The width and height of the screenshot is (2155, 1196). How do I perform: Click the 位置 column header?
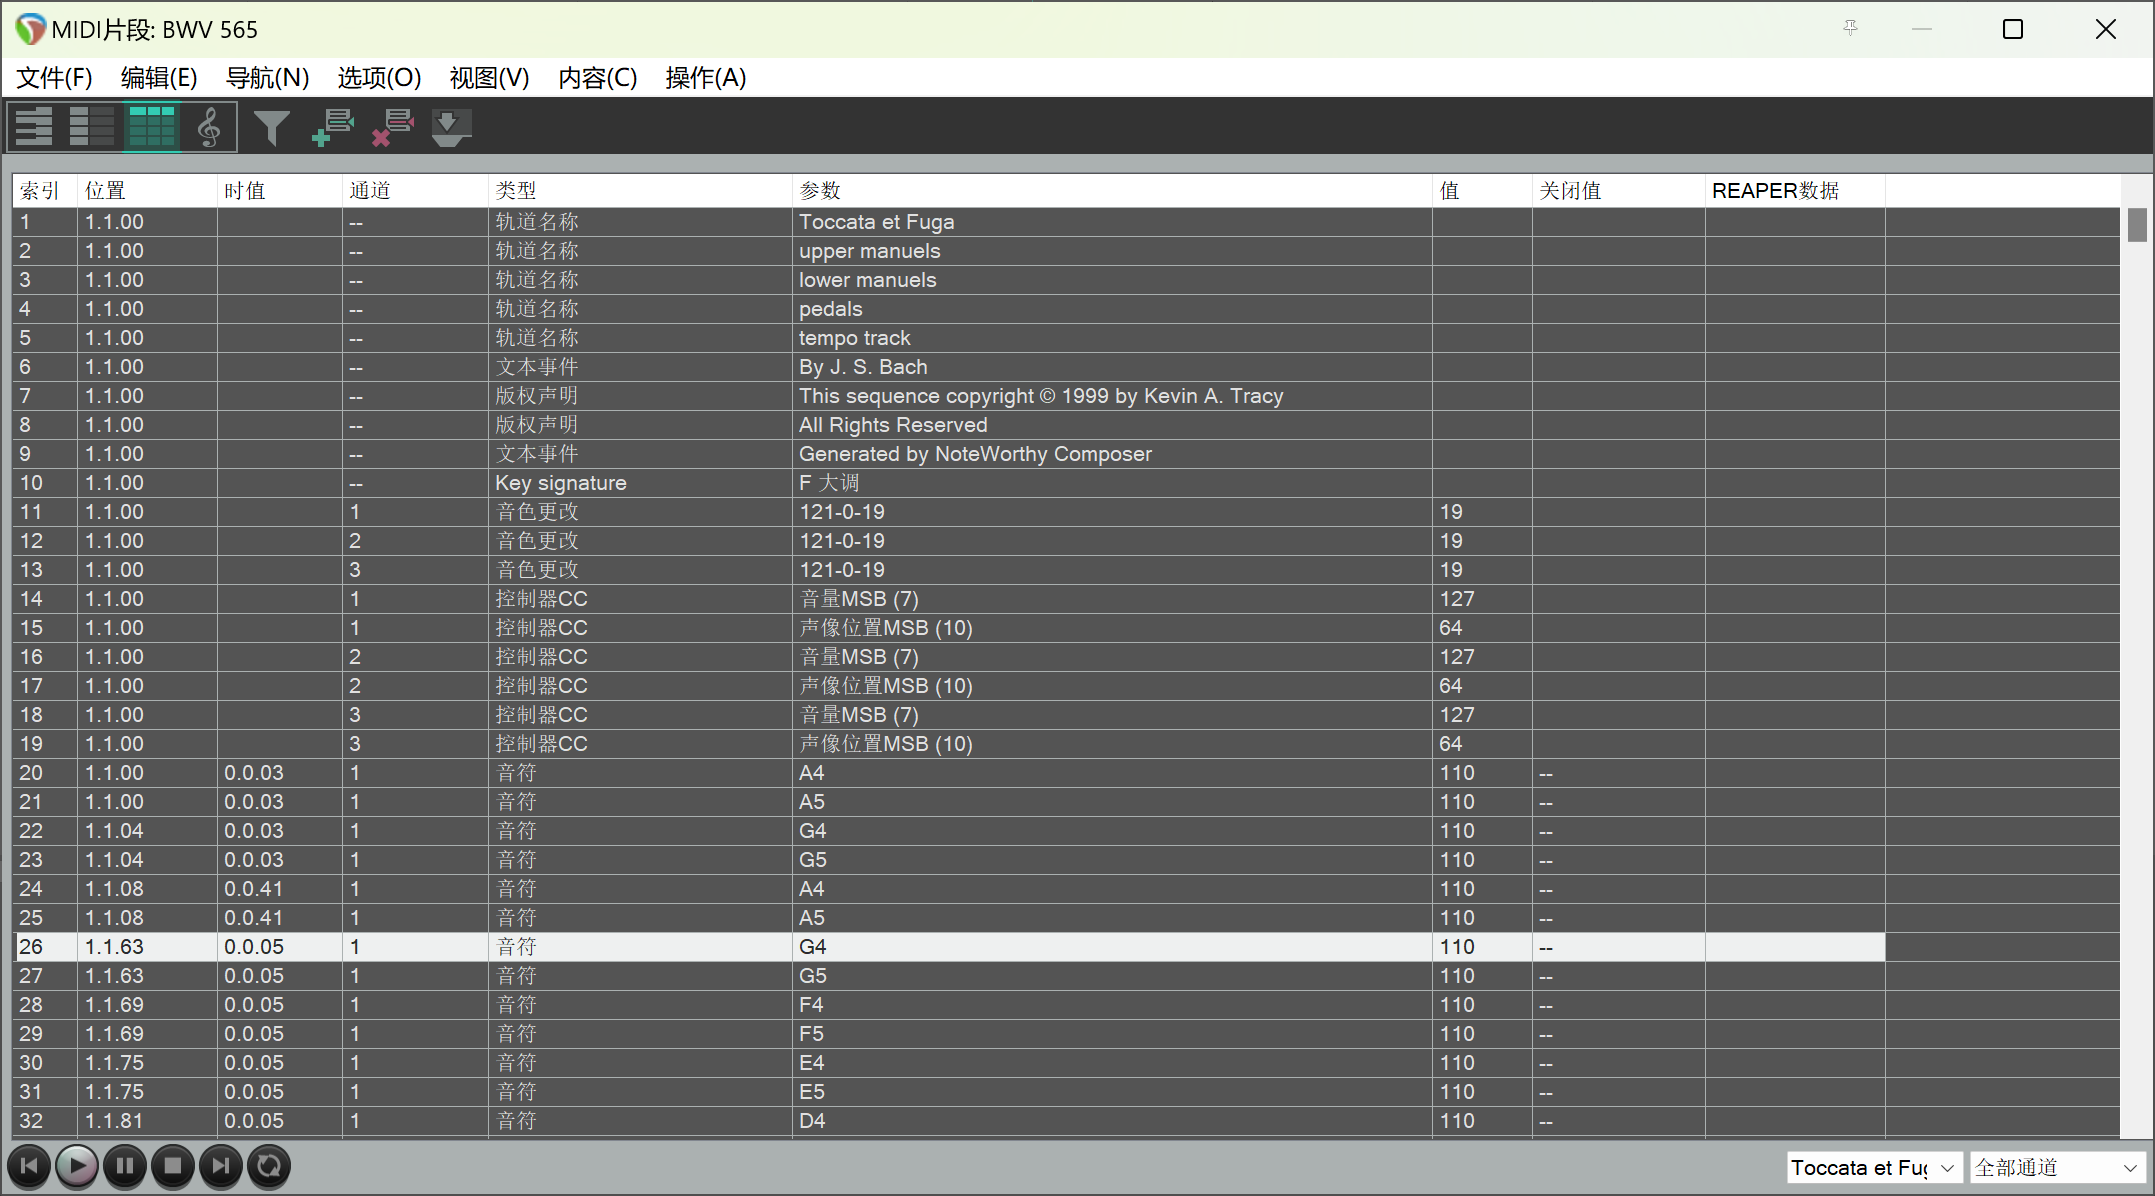(147, 191)
